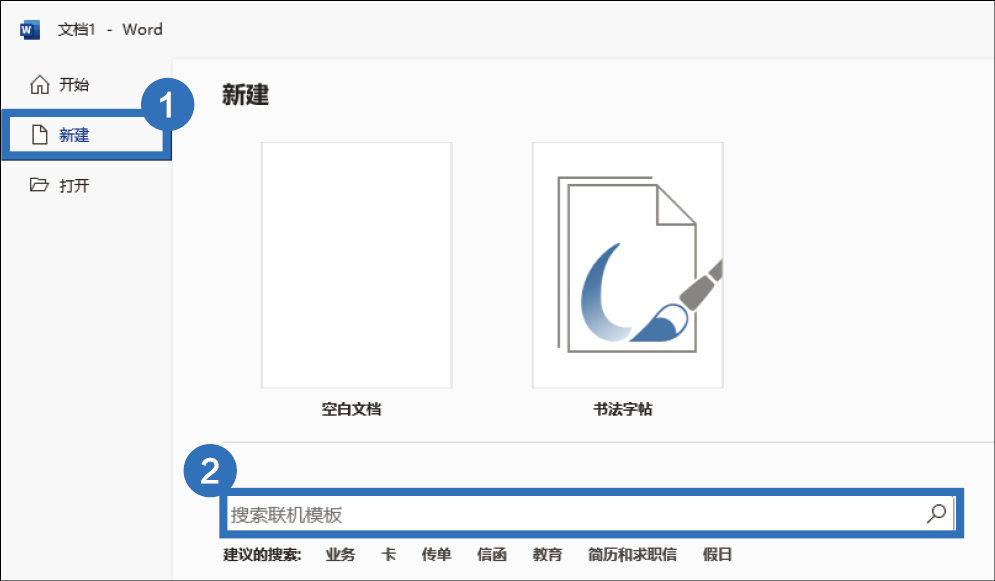Click the calligraphy brush template image
The image size is (995, 581).
[x=627, y=265]
